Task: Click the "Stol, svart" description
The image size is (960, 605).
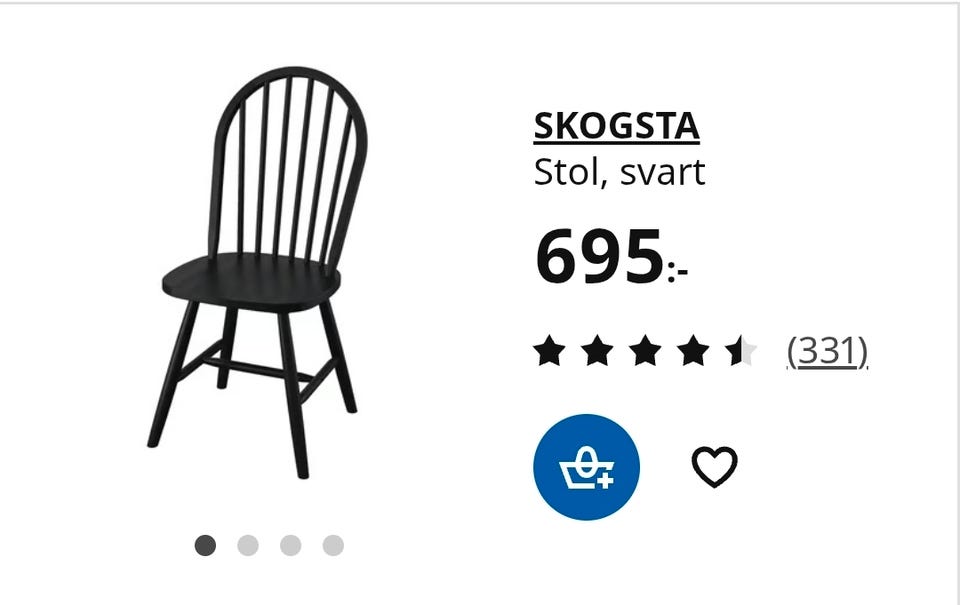Action: pyautogui.click(x=620, y=173)
